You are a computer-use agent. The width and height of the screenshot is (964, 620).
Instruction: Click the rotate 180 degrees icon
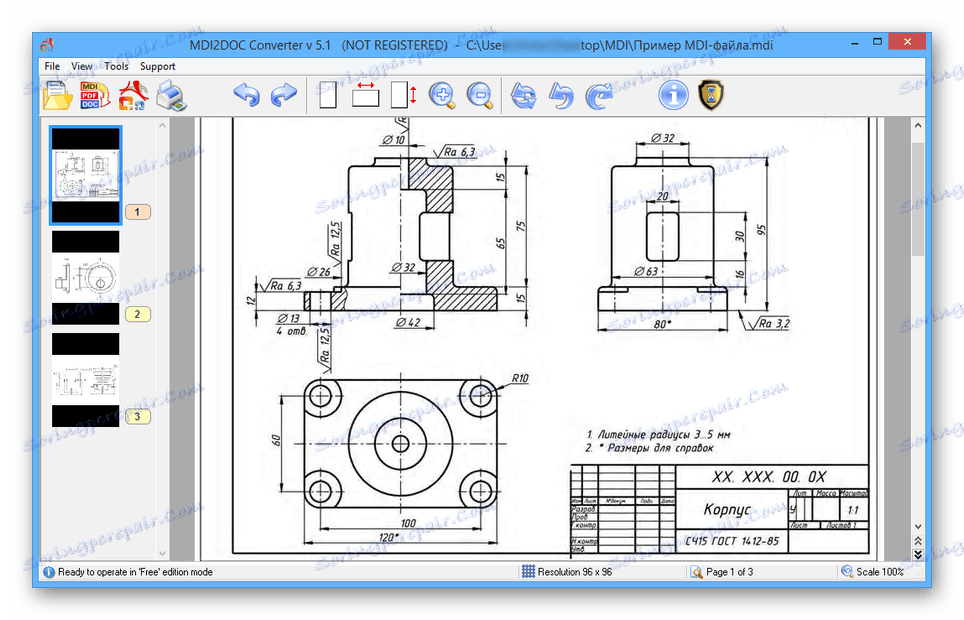(x=524, y=96)
